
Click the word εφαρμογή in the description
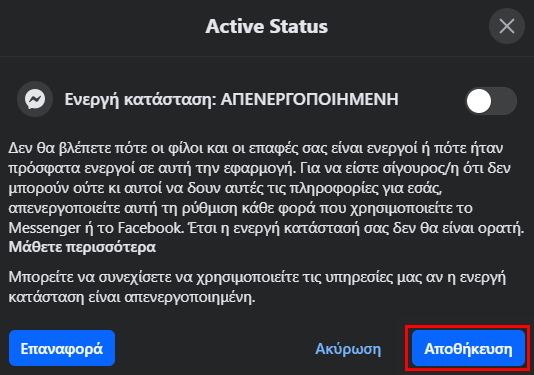(x=259, y=169)
